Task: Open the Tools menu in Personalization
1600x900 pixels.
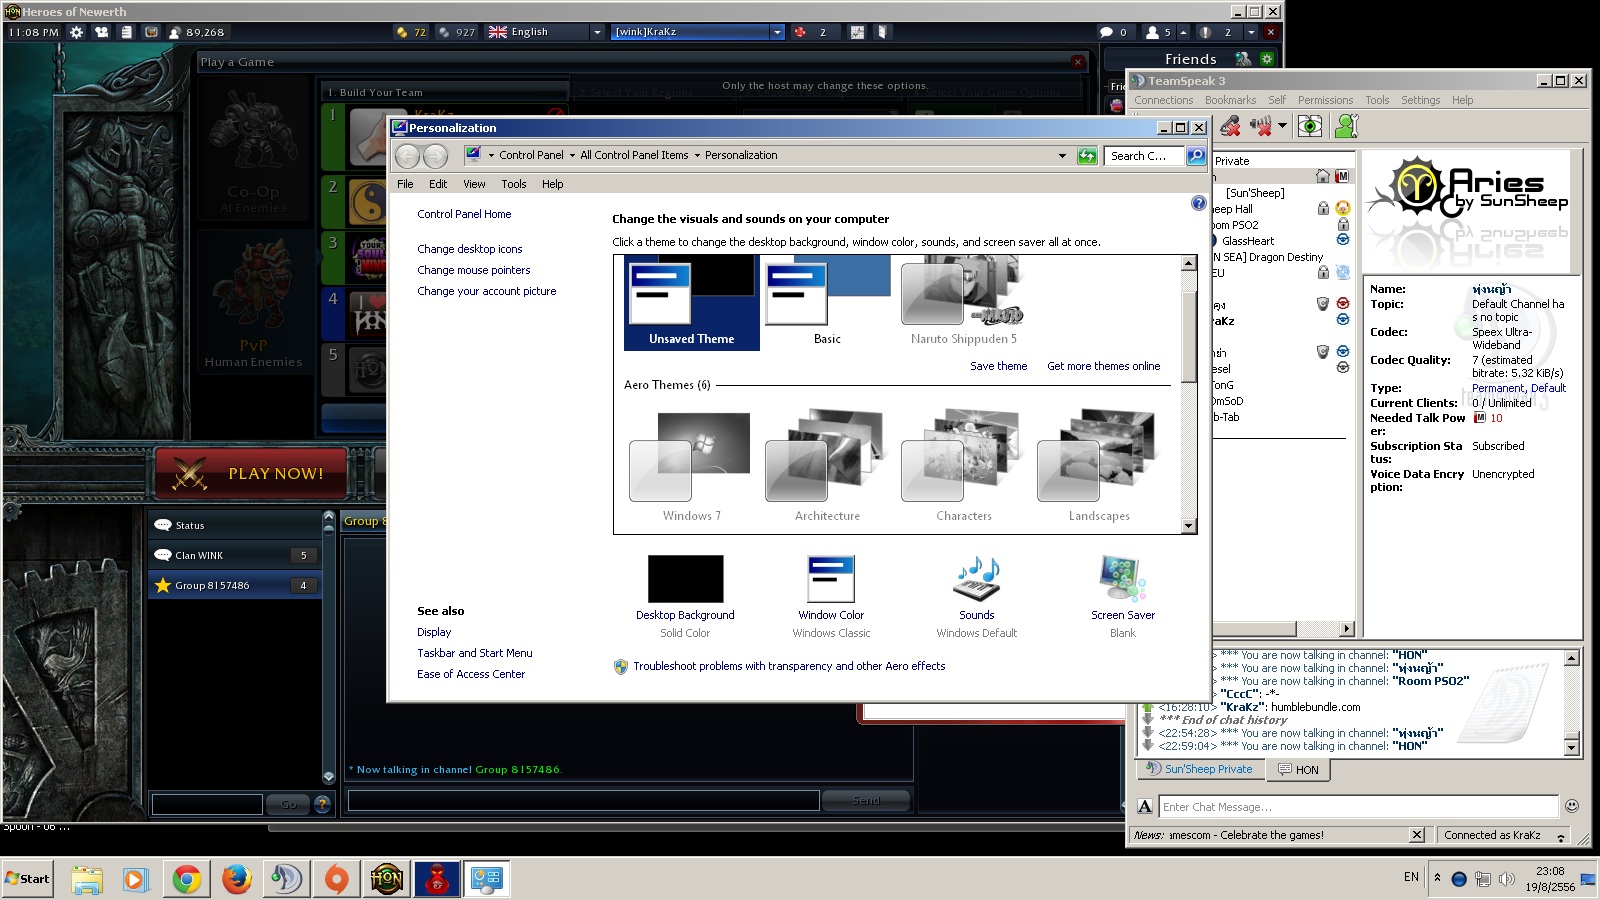Action: pyautogui.click(x=514, y=184)
